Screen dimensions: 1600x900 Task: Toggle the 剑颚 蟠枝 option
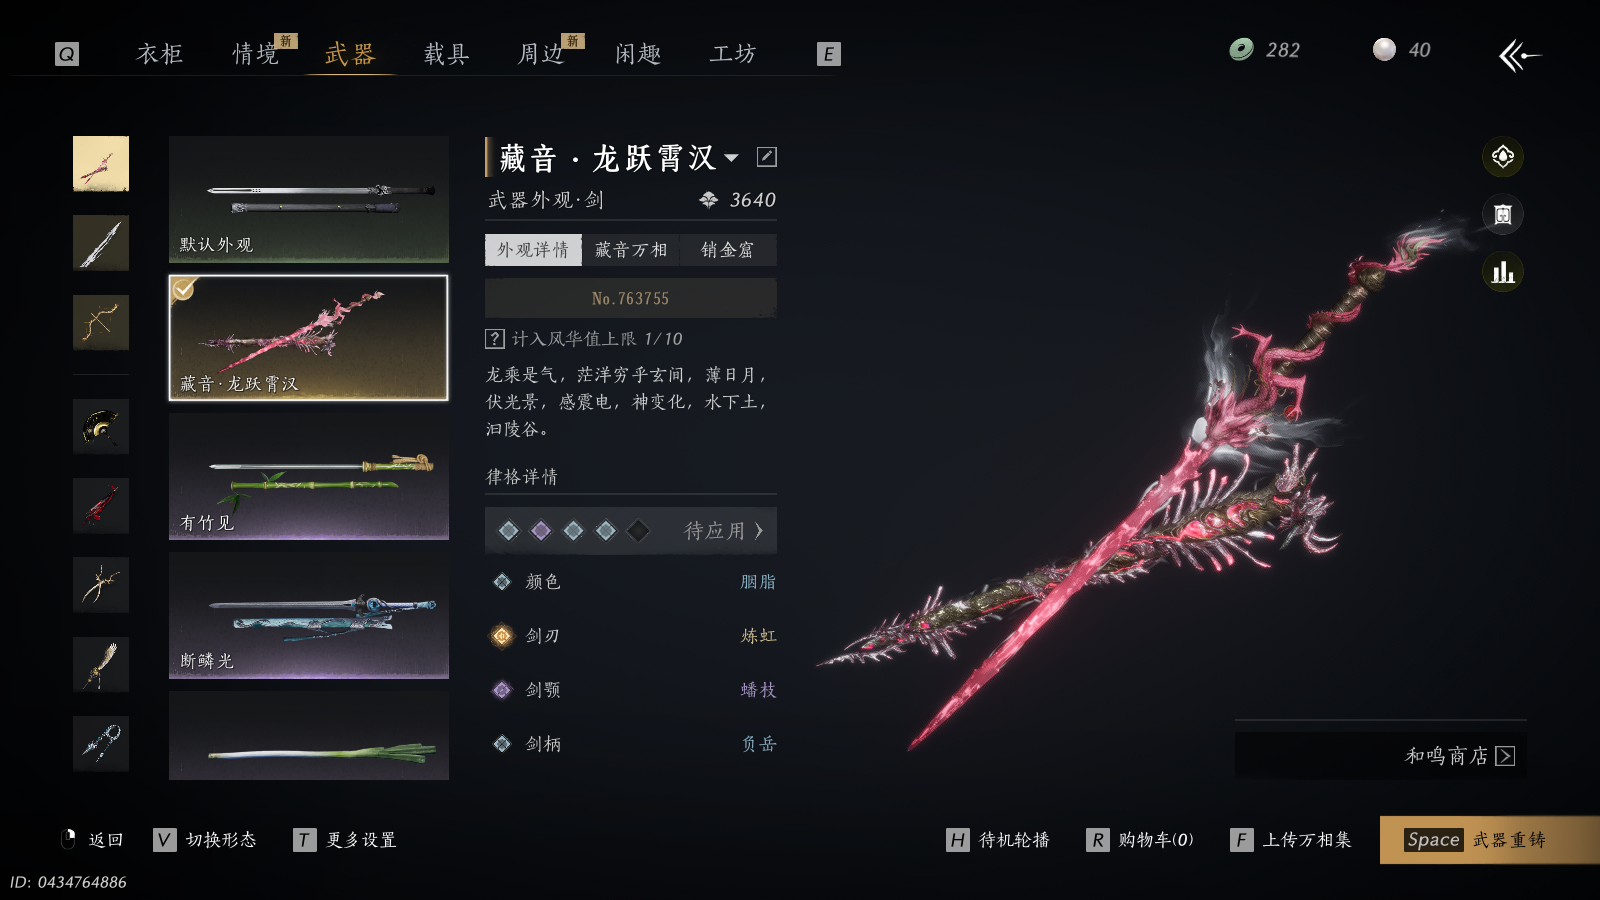631,690
